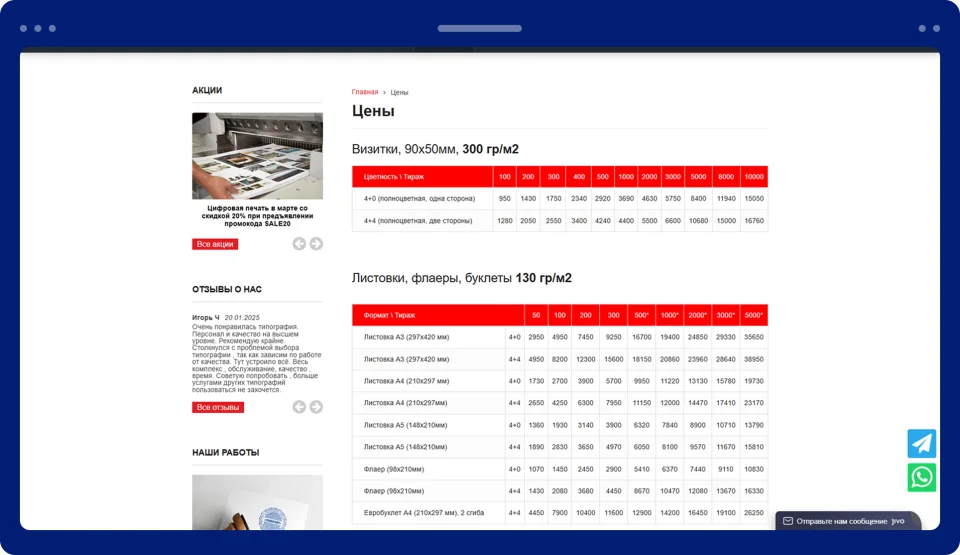Click the Визитки, 90x50мм section heading
Viewport: 960px width, 555px height.
tap(435, 149)
